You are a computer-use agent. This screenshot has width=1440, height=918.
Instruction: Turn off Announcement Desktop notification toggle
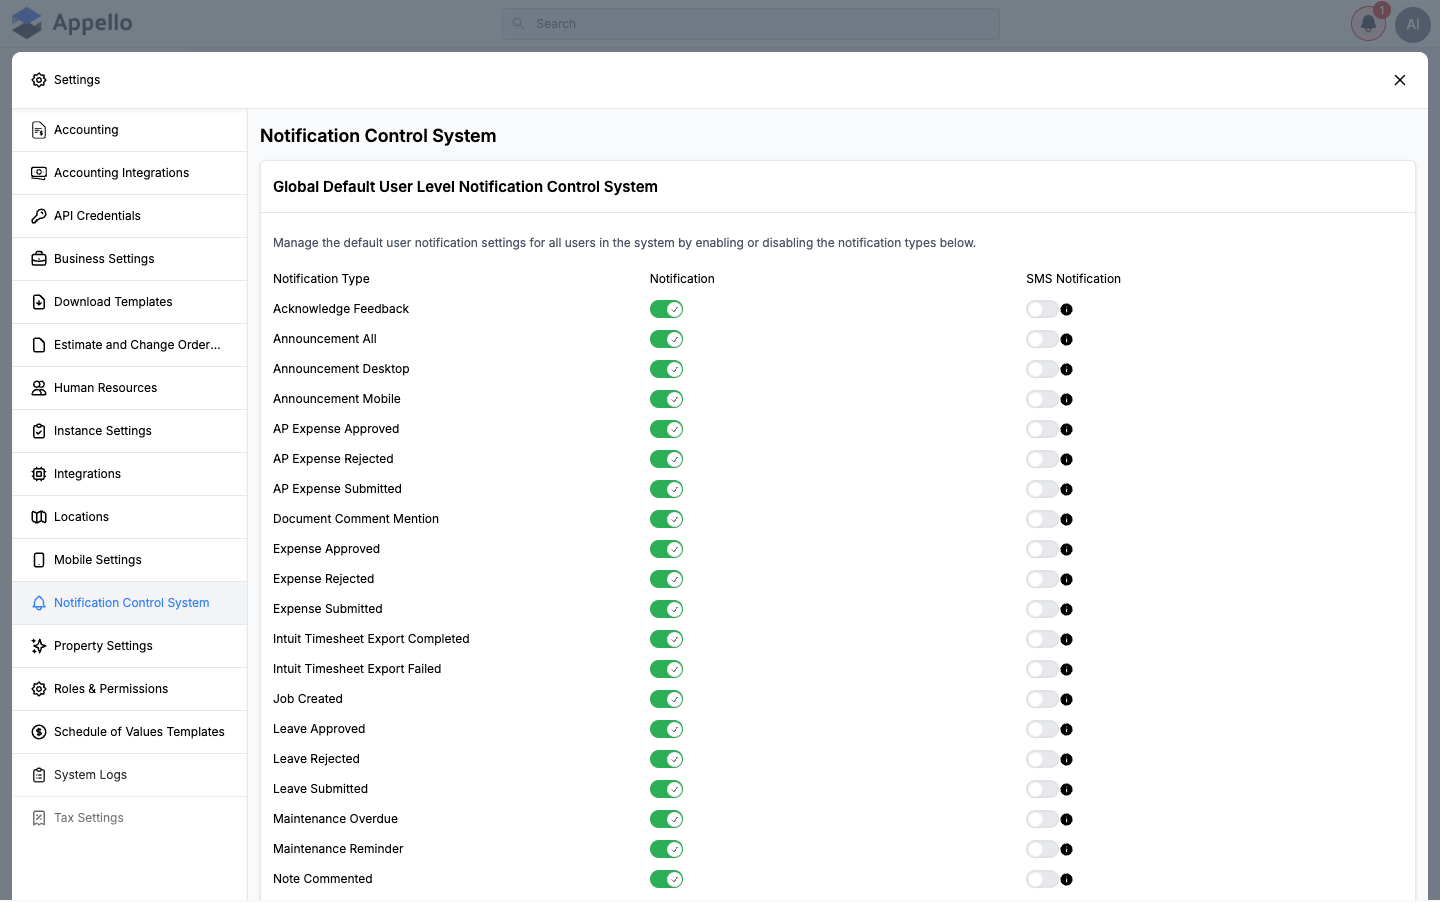pos(666,369)
